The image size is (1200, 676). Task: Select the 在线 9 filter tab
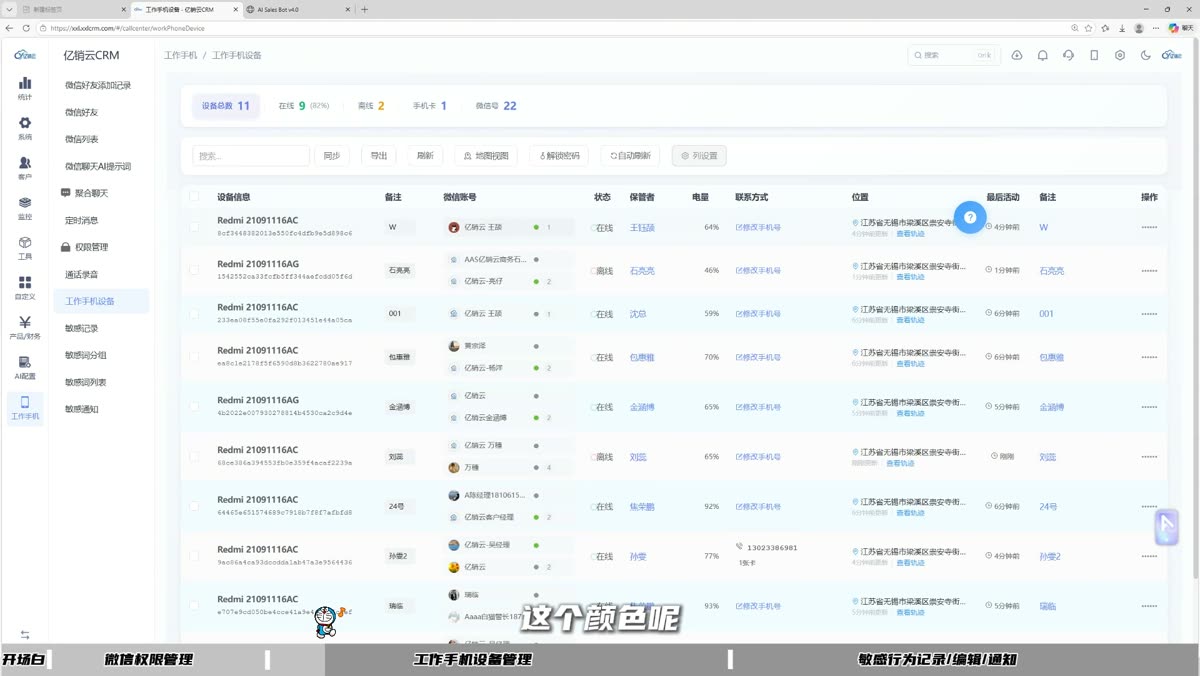coord(304,105)
